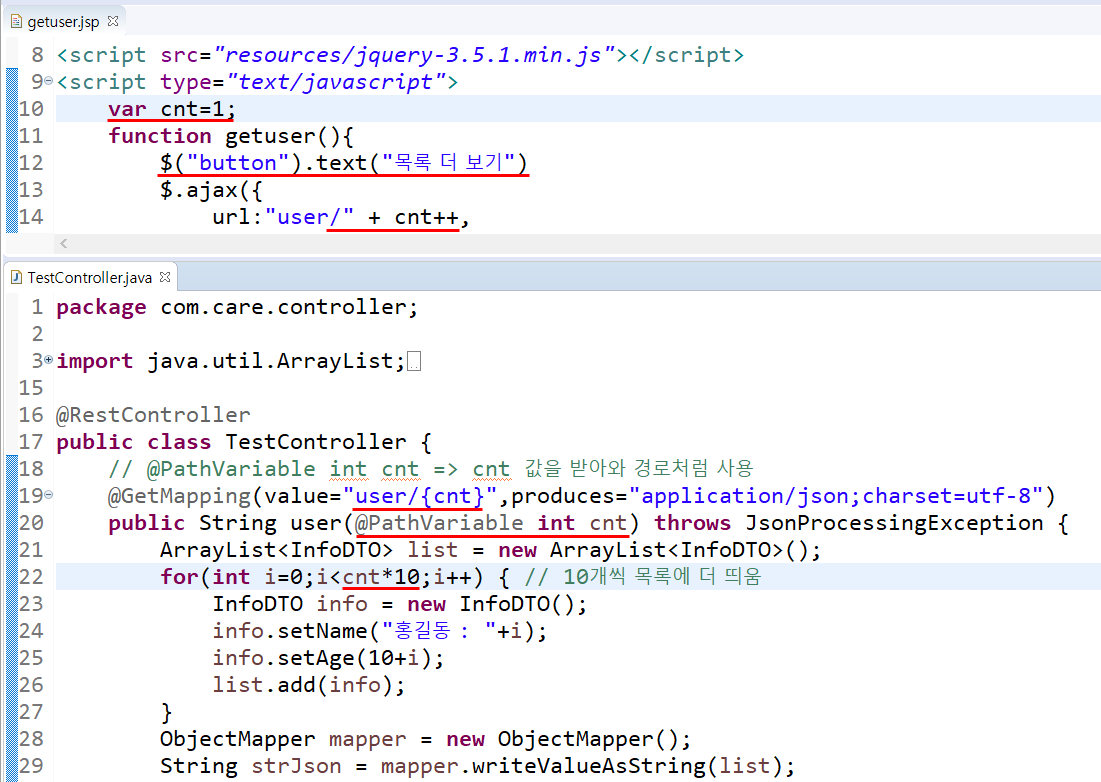
Task: Click the folded import placeholder box after ArrayList
Action: [x=414, y=362]
